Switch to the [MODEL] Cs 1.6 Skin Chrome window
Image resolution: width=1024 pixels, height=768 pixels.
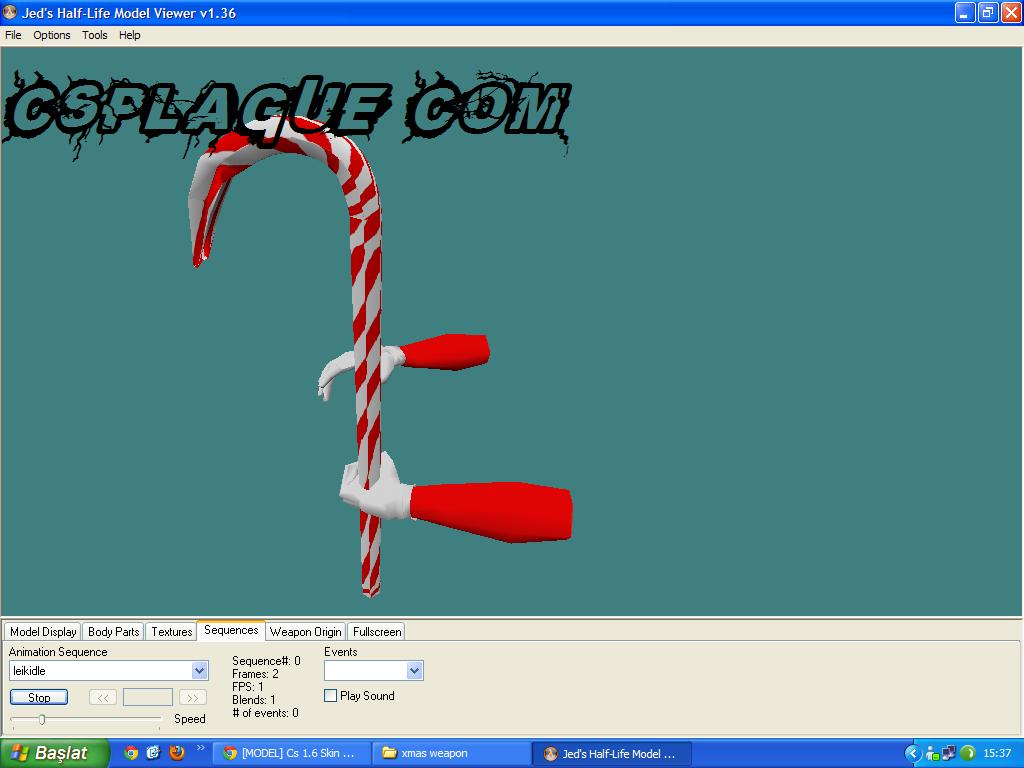click(291, 754)
